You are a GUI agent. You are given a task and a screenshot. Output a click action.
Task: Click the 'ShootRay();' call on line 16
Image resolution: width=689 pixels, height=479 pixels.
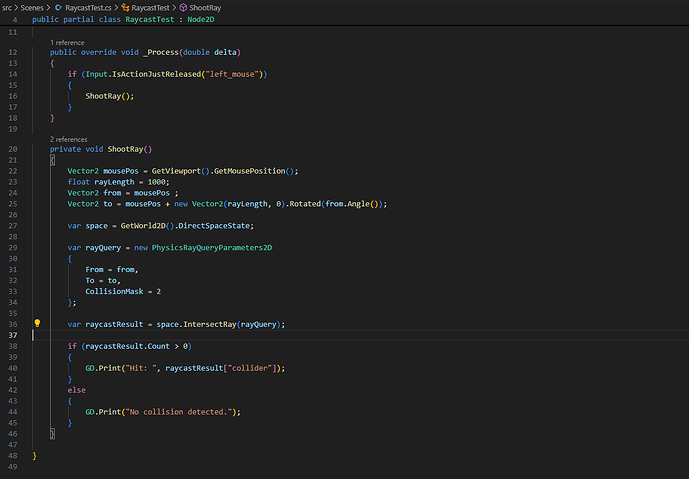[x=109, y=96]
